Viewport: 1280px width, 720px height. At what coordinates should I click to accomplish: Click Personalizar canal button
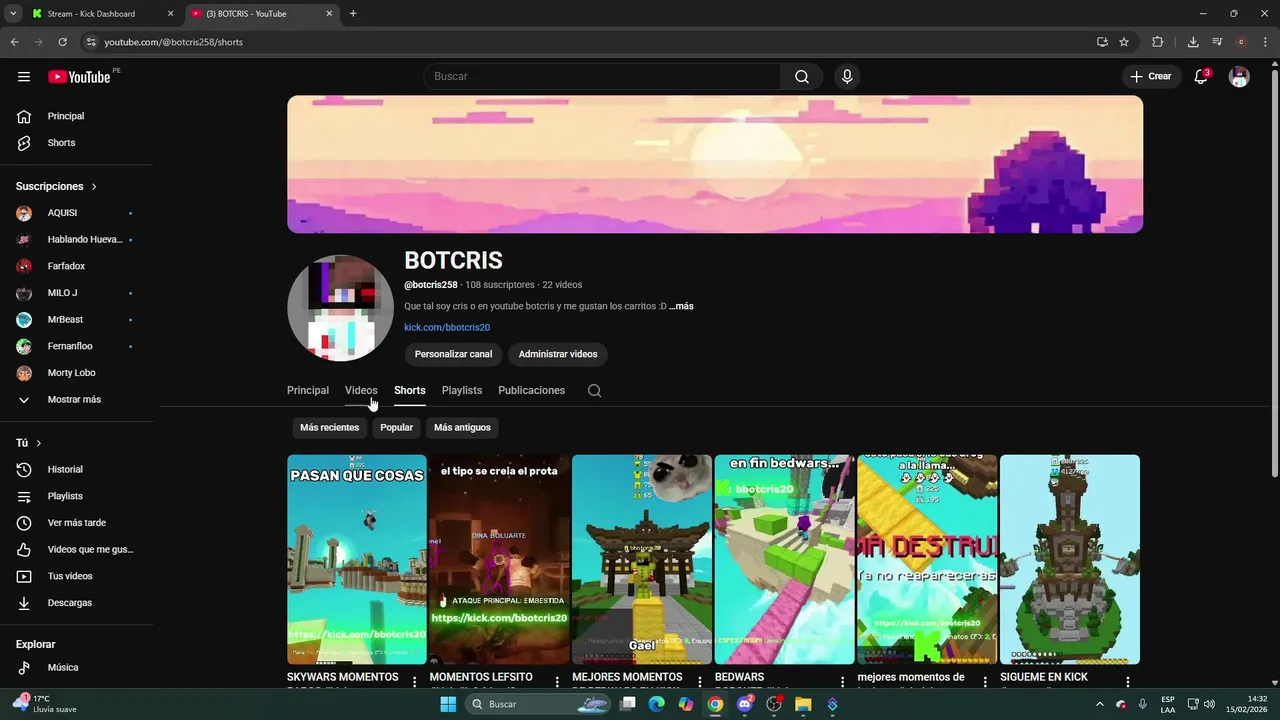[x=454, y=354]
